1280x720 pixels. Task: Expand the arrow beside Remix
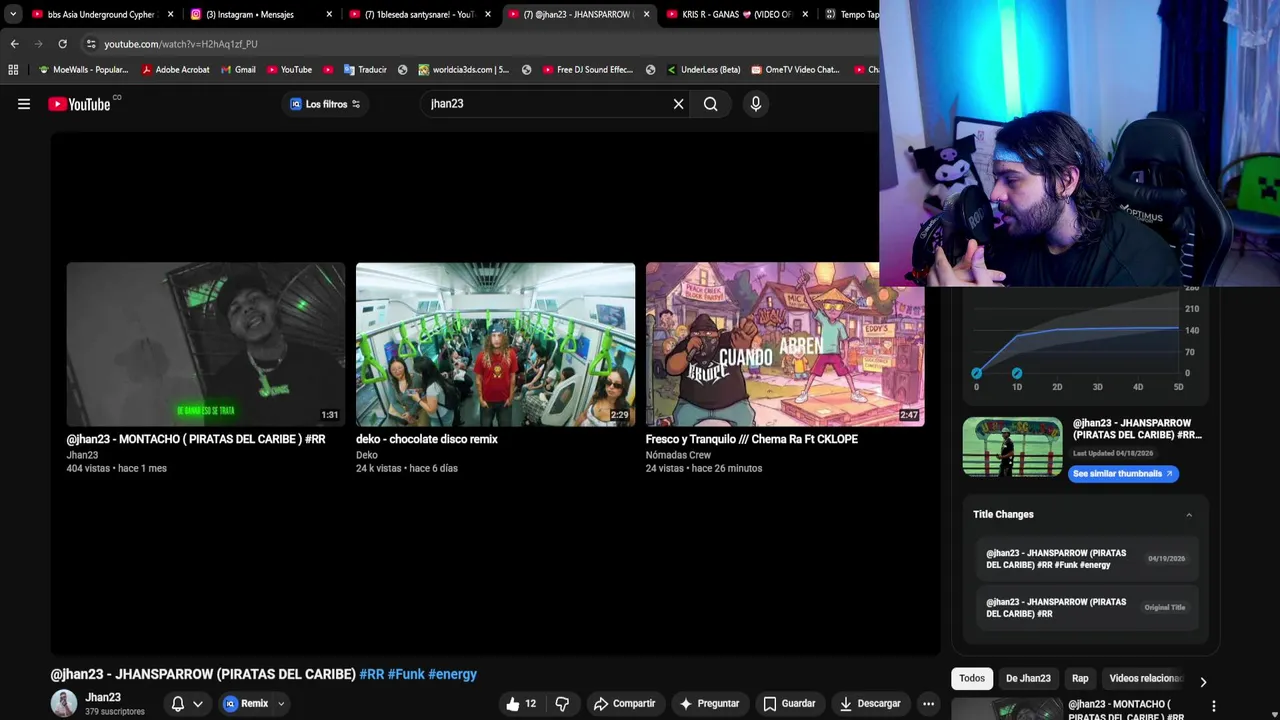pos(281,704)
